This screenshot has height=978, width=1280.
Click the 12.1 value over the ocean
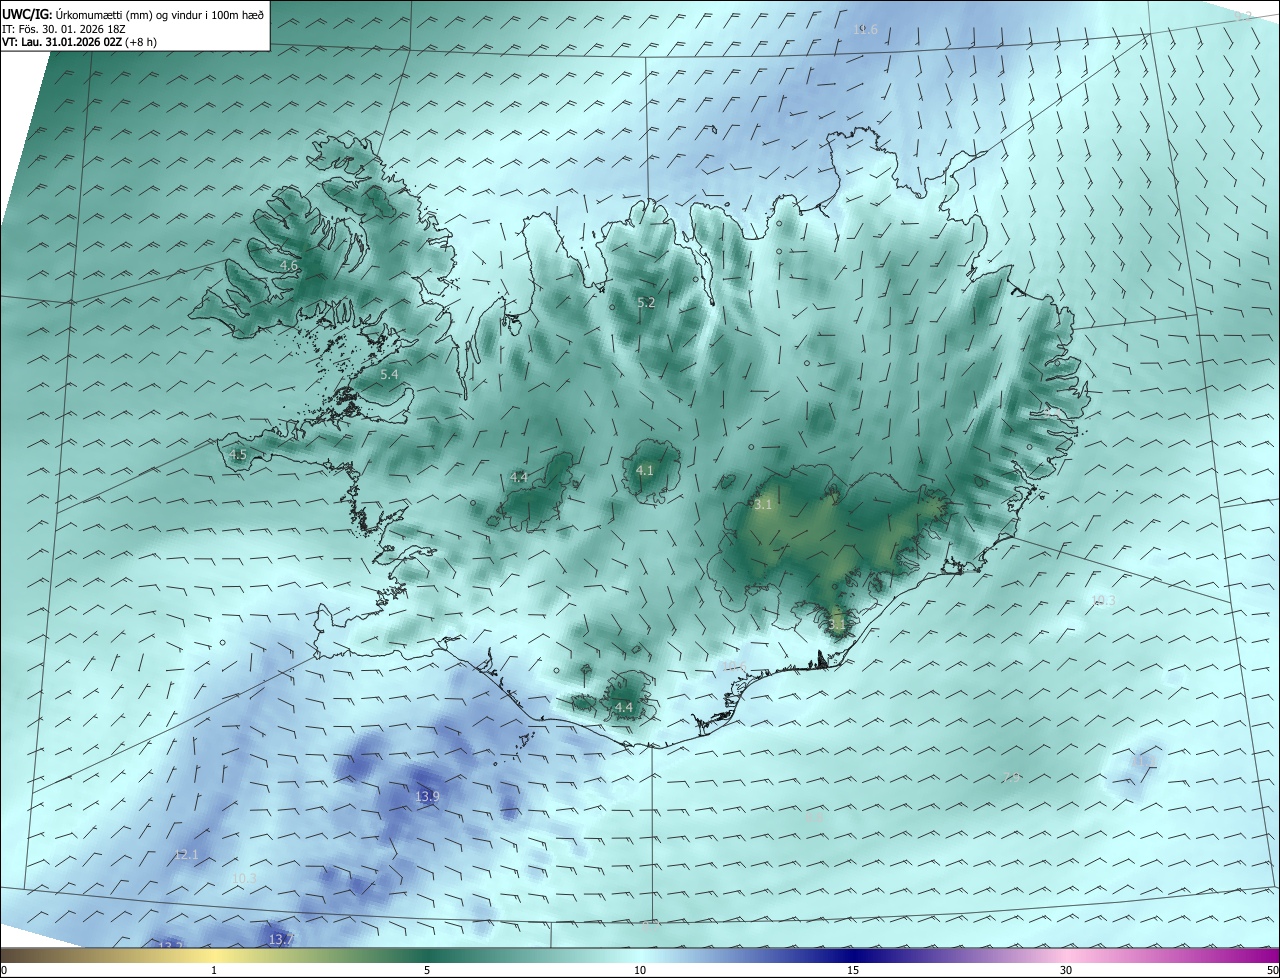186,855
